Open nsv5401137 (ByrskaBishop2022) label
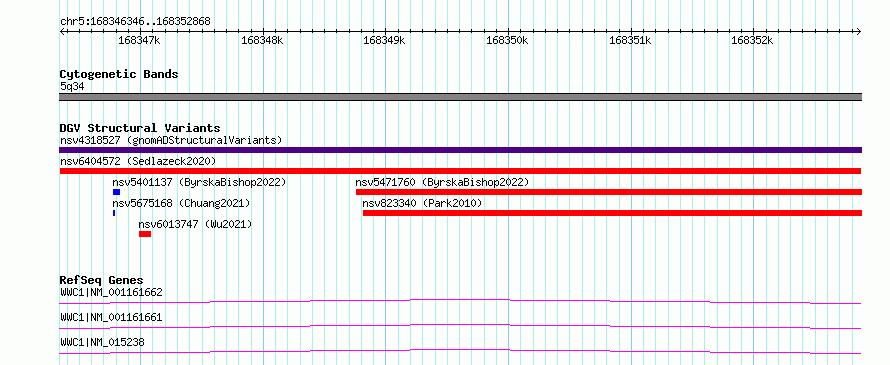The width and height of the screenshot is (890, 365). click(199, 182)
